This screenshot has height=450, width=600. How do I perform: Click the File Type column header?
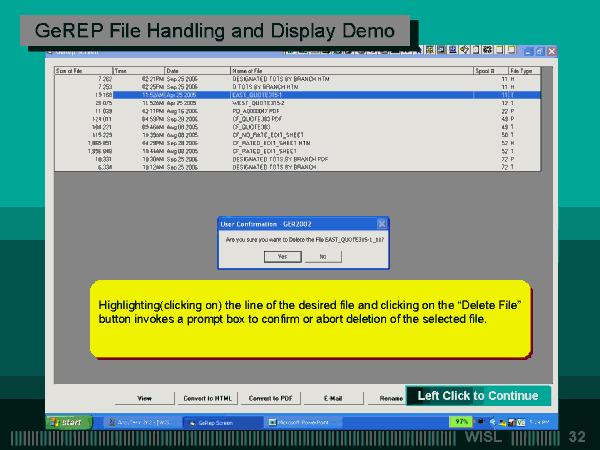[524, 71]
